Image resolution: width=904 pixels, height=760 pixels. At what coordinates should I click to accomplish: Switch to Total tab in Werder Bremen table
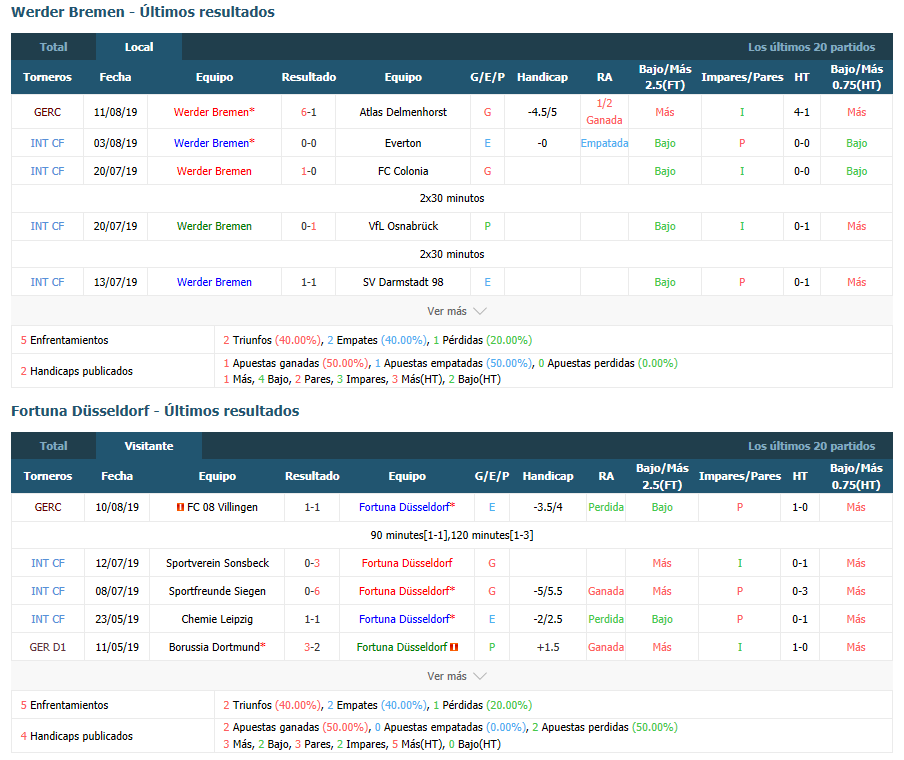tap(53, 47)
